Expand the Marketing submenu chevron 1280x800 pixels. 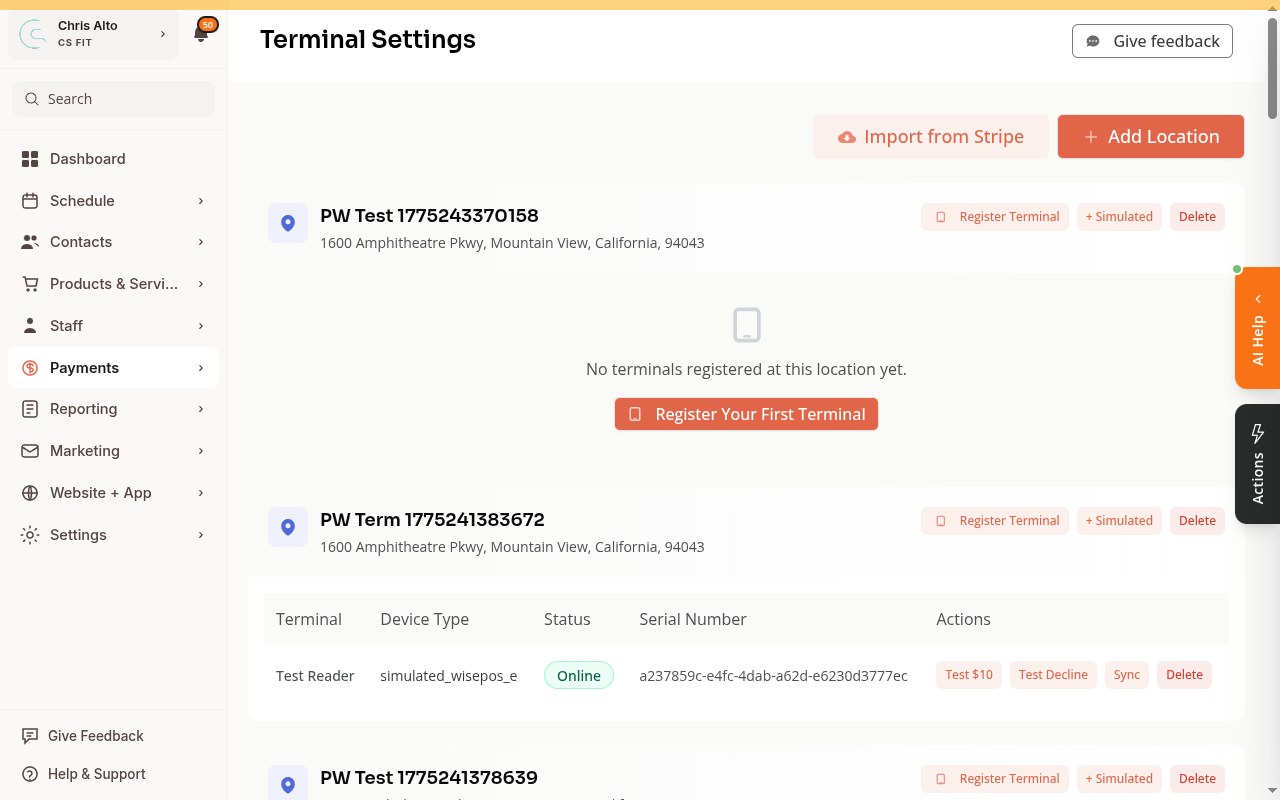201,451
